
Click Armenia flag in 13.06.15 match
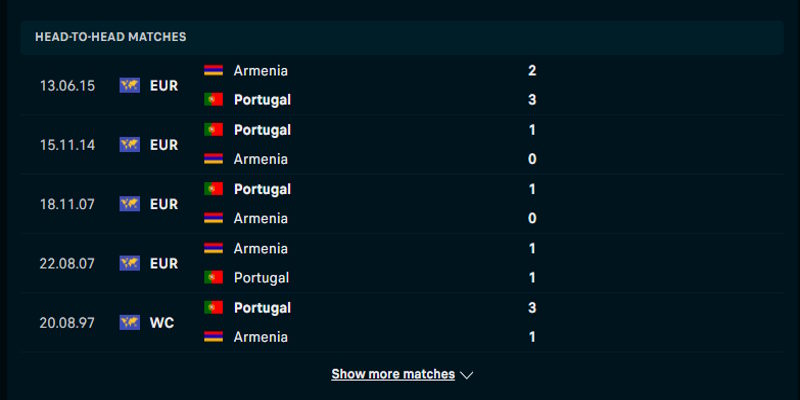[x=213, y=71]
